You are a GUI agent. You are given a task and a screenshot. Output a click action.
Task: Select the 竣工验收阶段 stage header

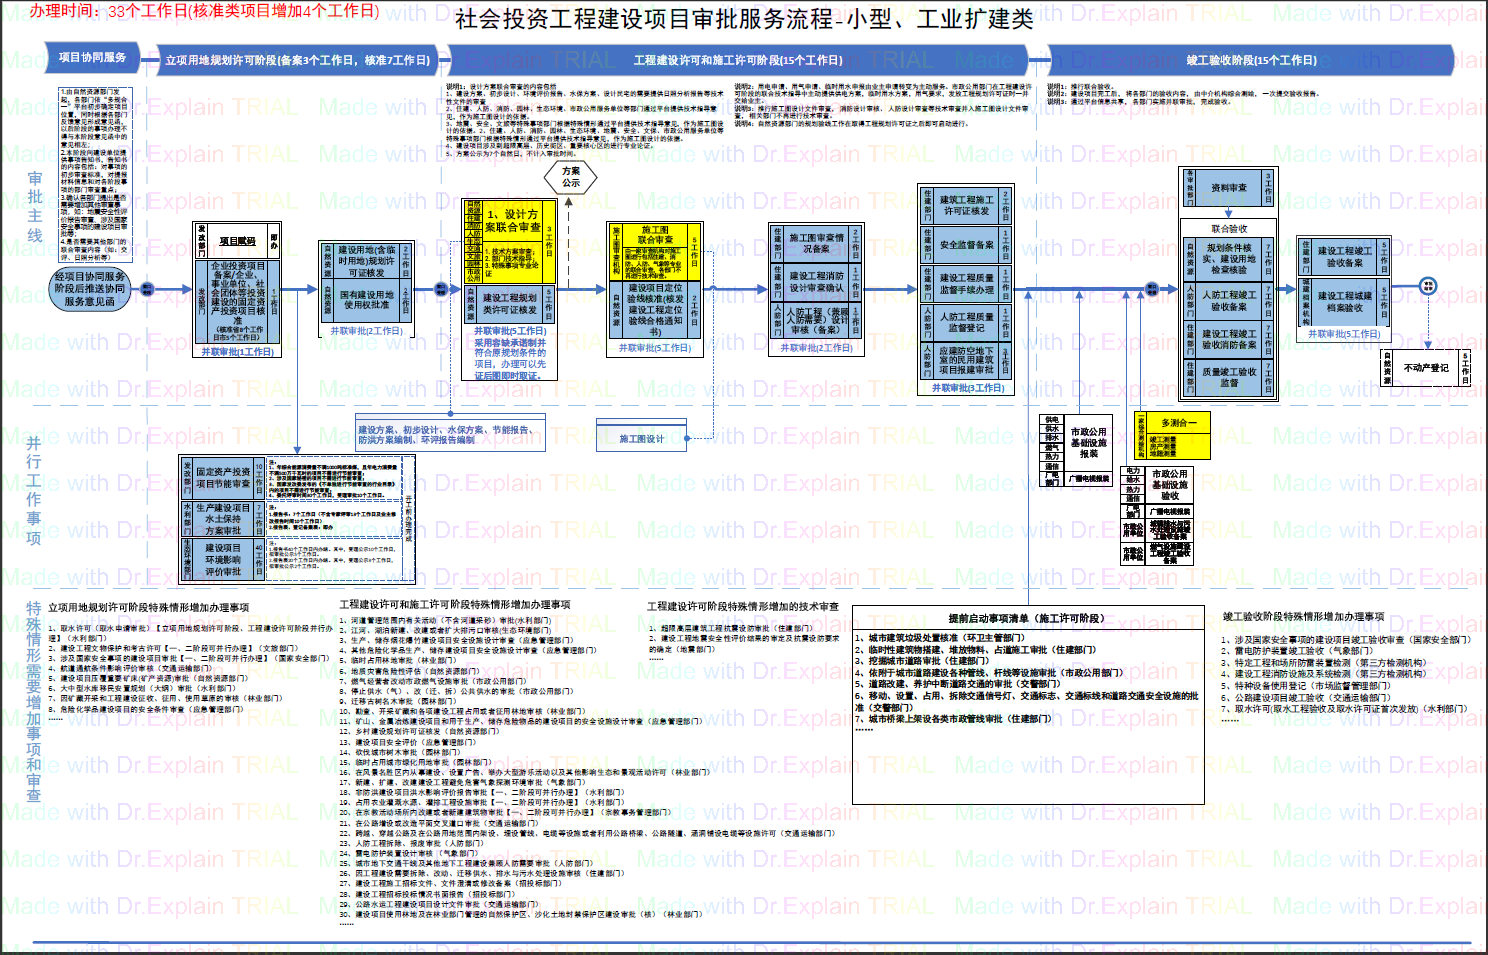1251,60
